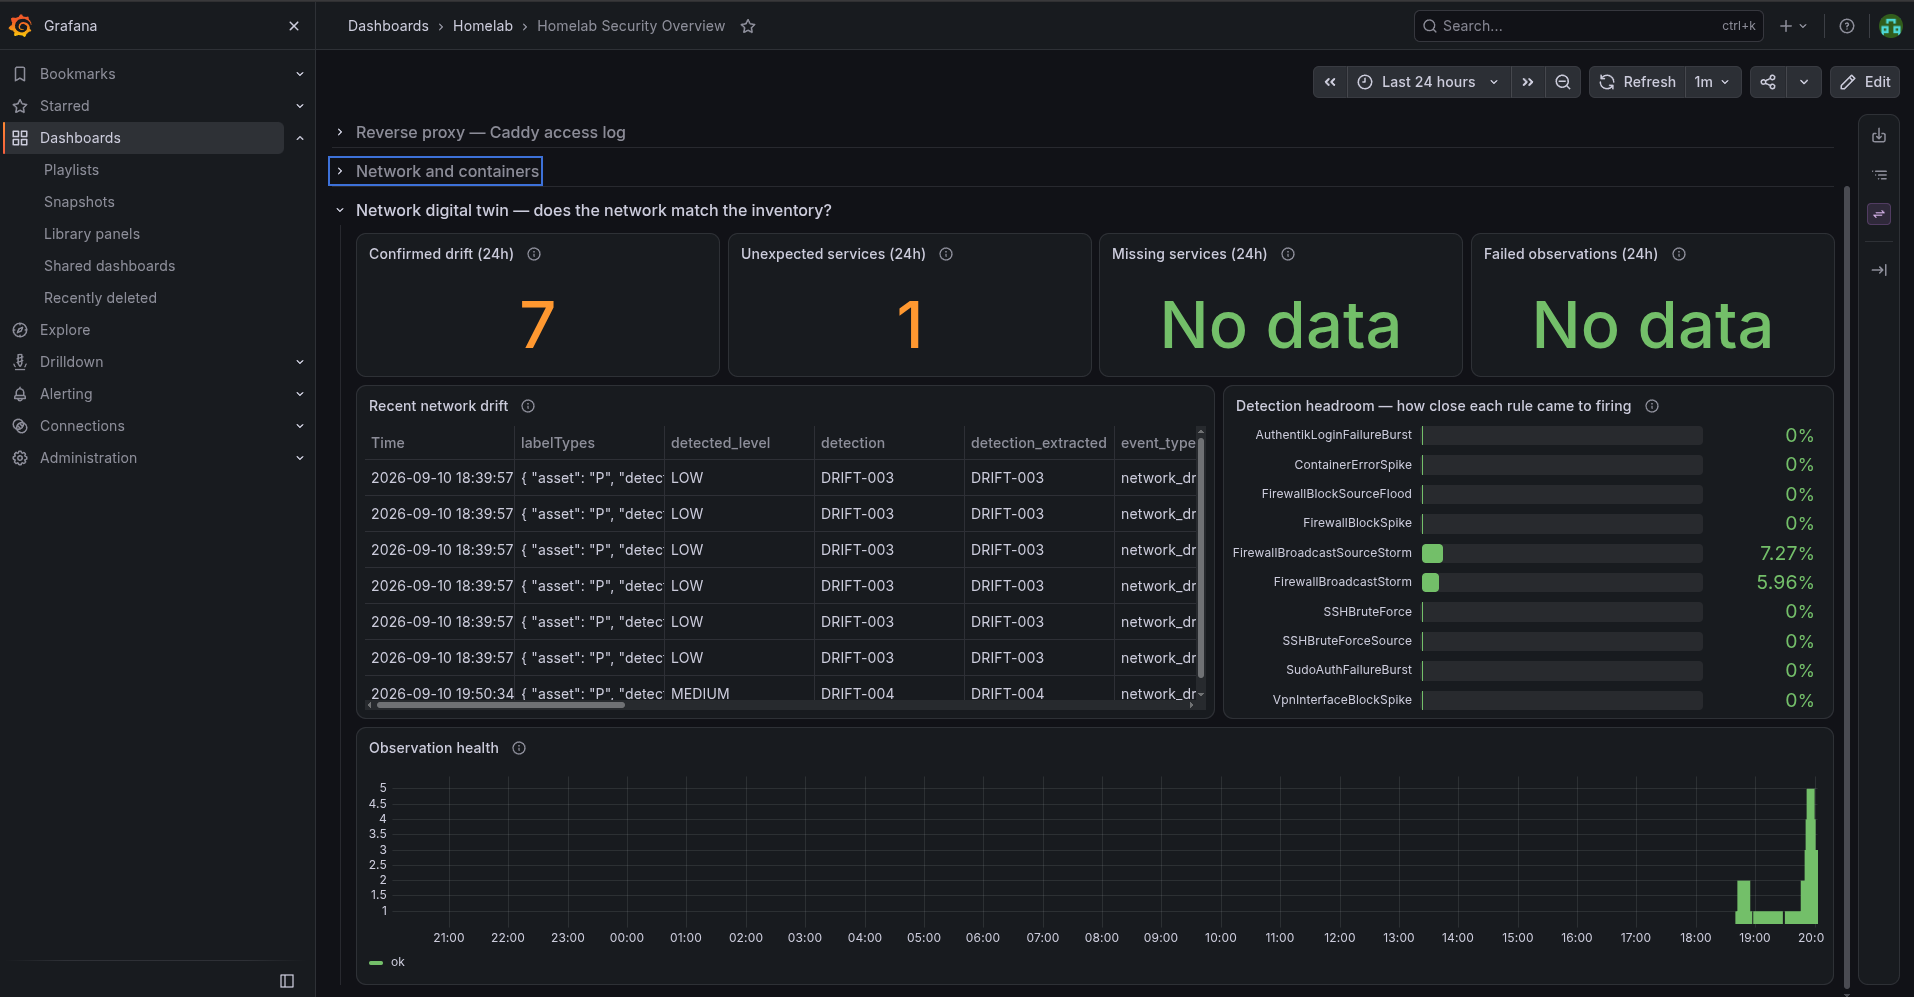Expand the Alerting section chevron
Viewport: 1914px width, 997px height.
pyautogui.click(x=300, y=394)
